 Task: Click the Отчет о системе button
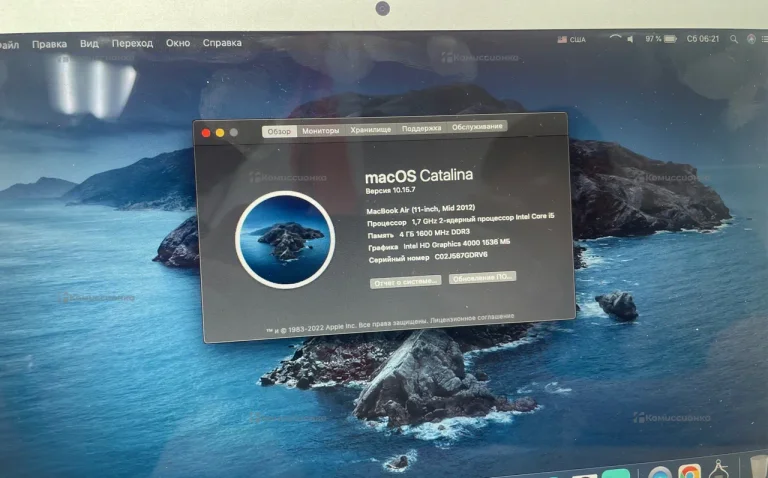click(x=406, y=282)
